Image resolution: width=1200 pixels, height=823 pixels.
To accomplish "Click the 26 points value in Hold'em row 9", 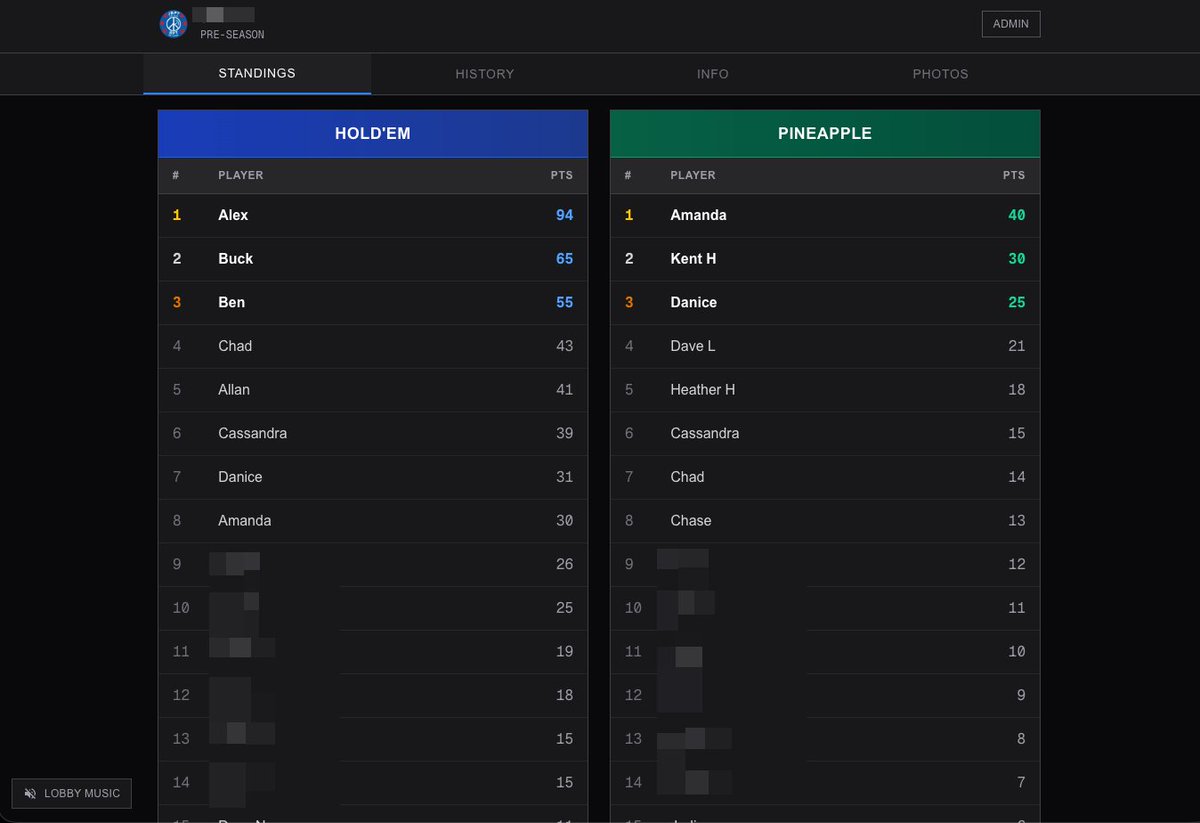I will pos(565,564).
